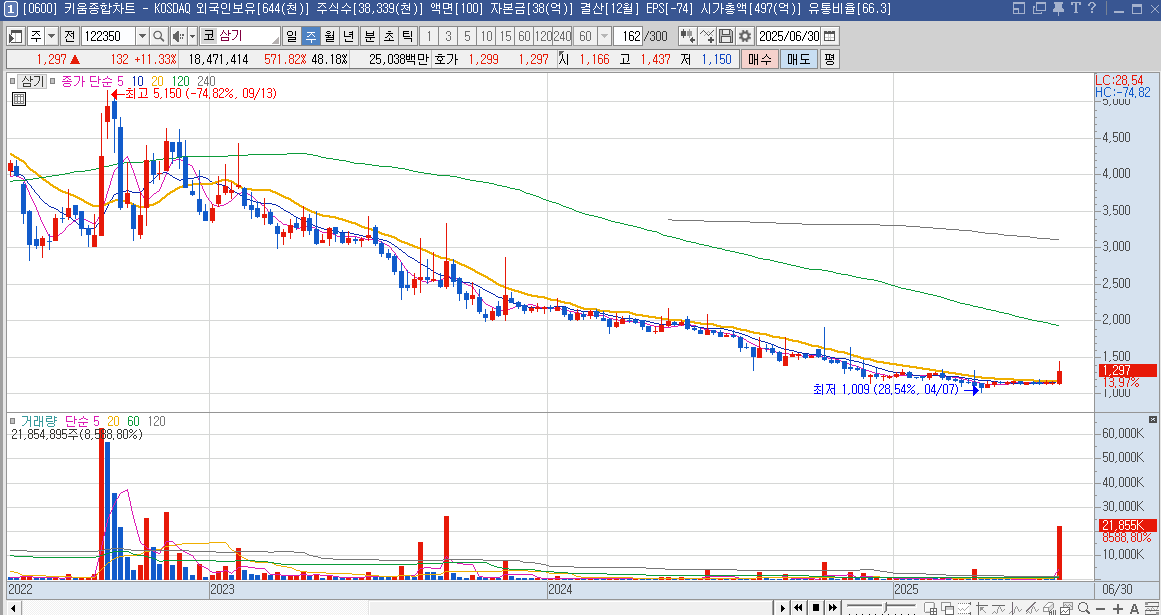1161x615 pixels.
Task: Click the add line-chart overlay icon
Action: pyautogui.click(x=707, y=36)
